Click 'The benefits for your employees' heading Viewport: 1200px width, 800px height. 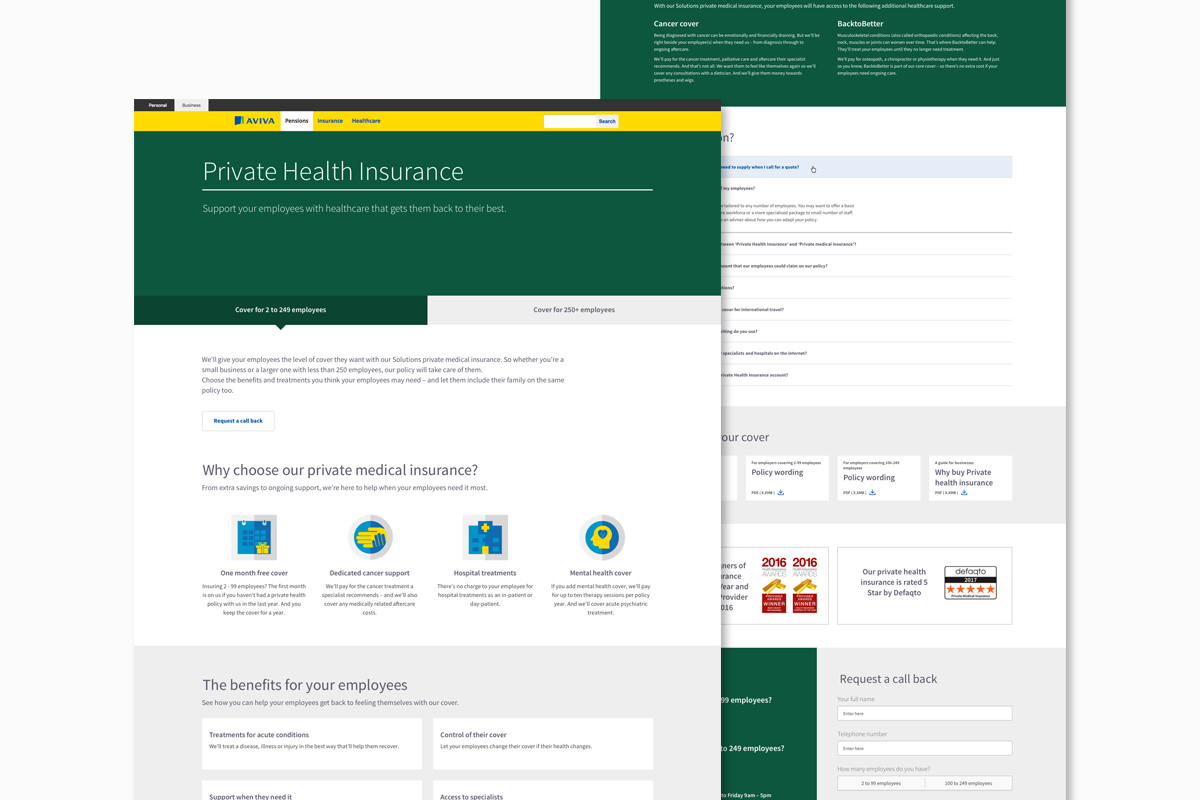(305, 685)
